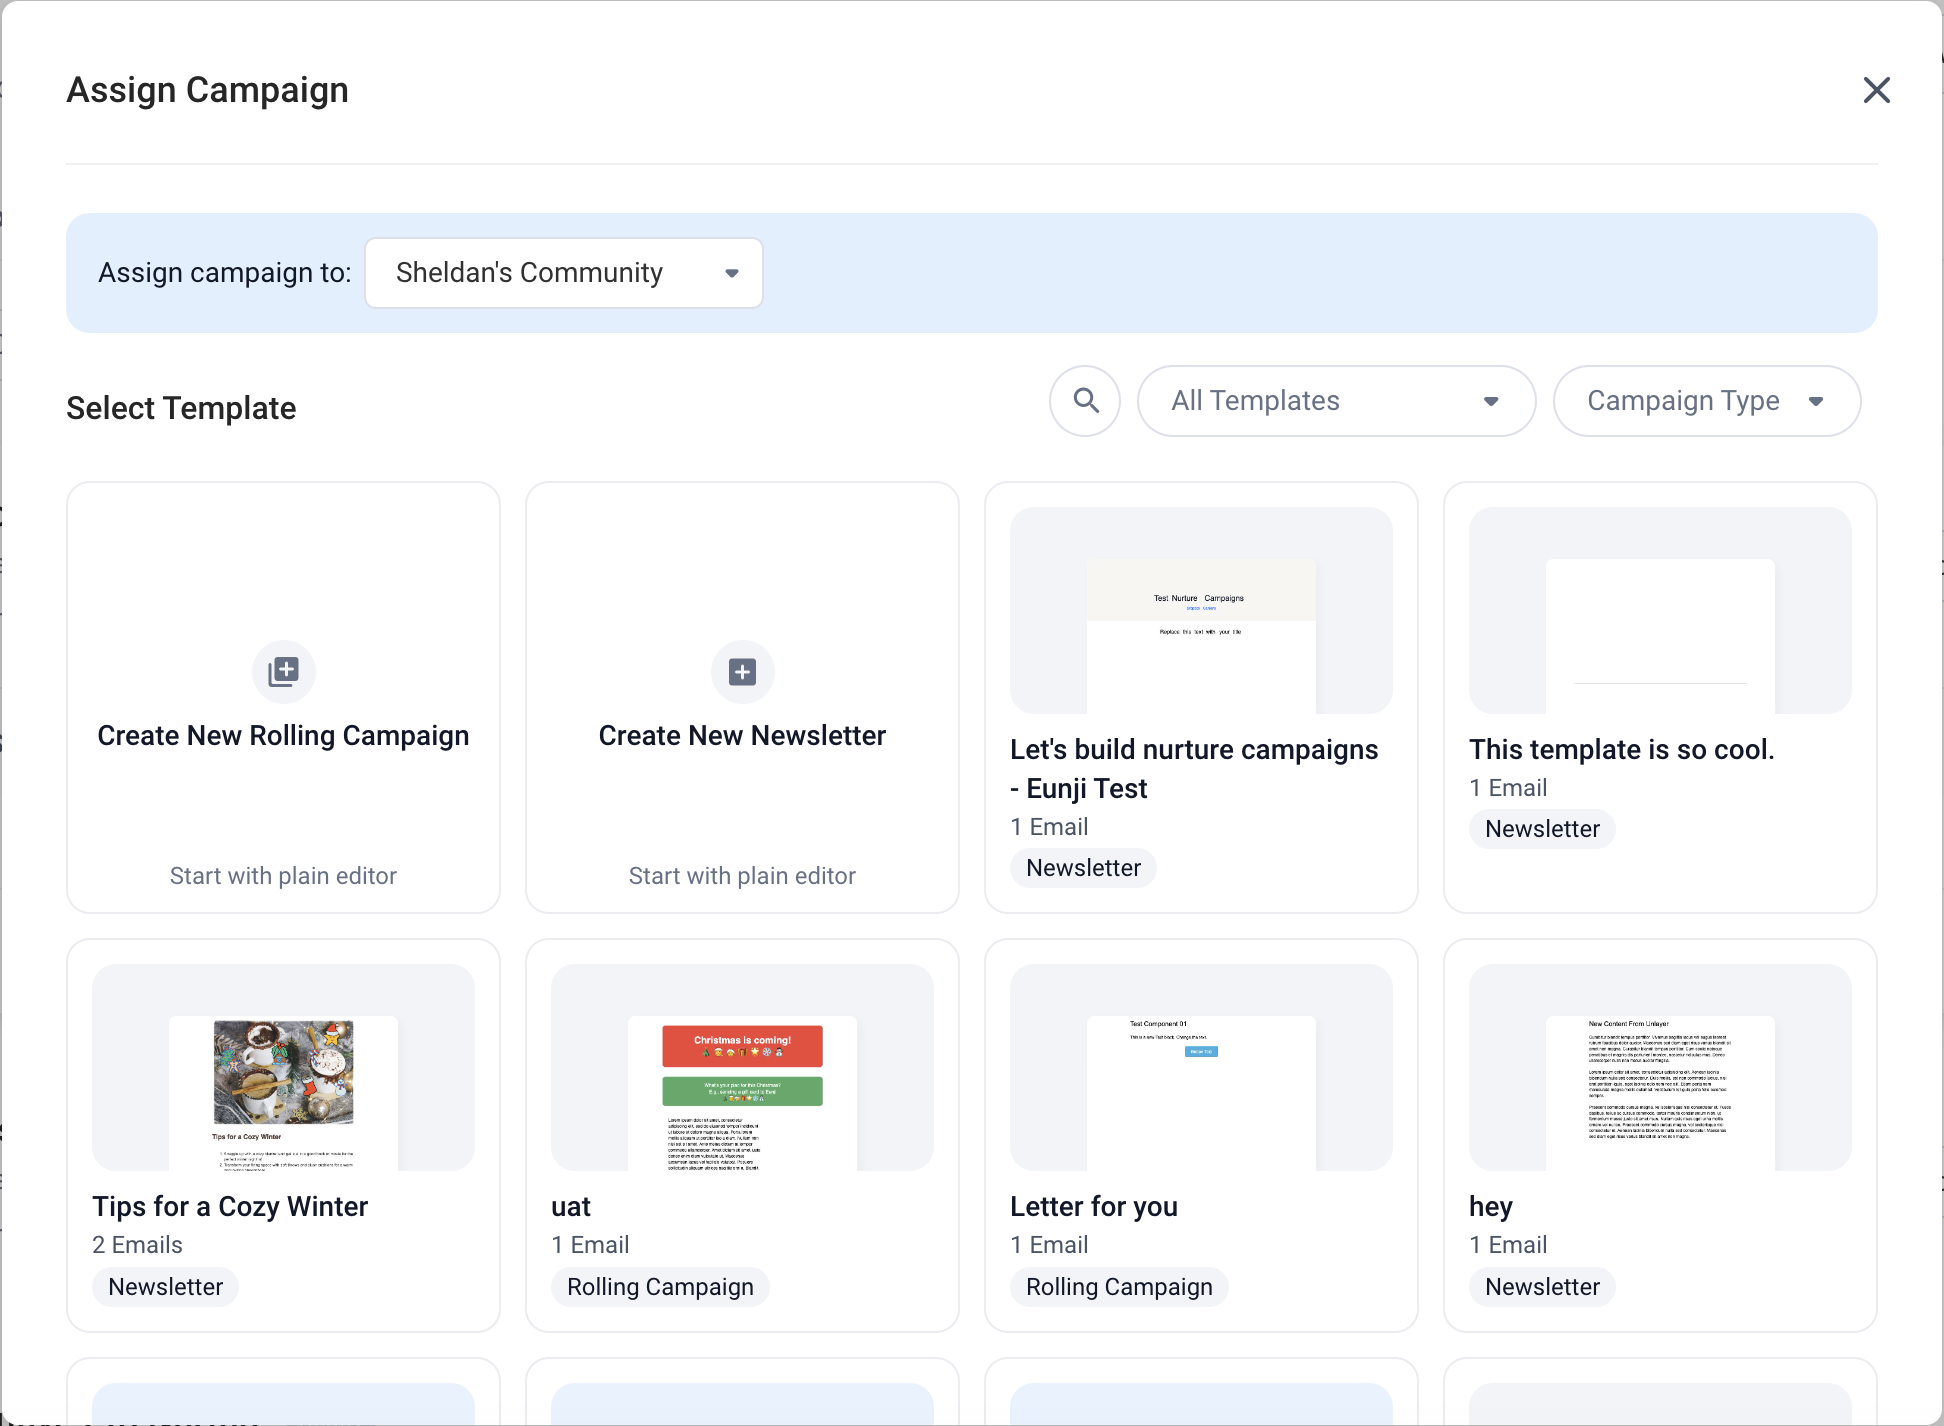Click Newsletter tag on hey card
This screenshot has width=1944, height=1426.
click(x=1542, y=1287)
